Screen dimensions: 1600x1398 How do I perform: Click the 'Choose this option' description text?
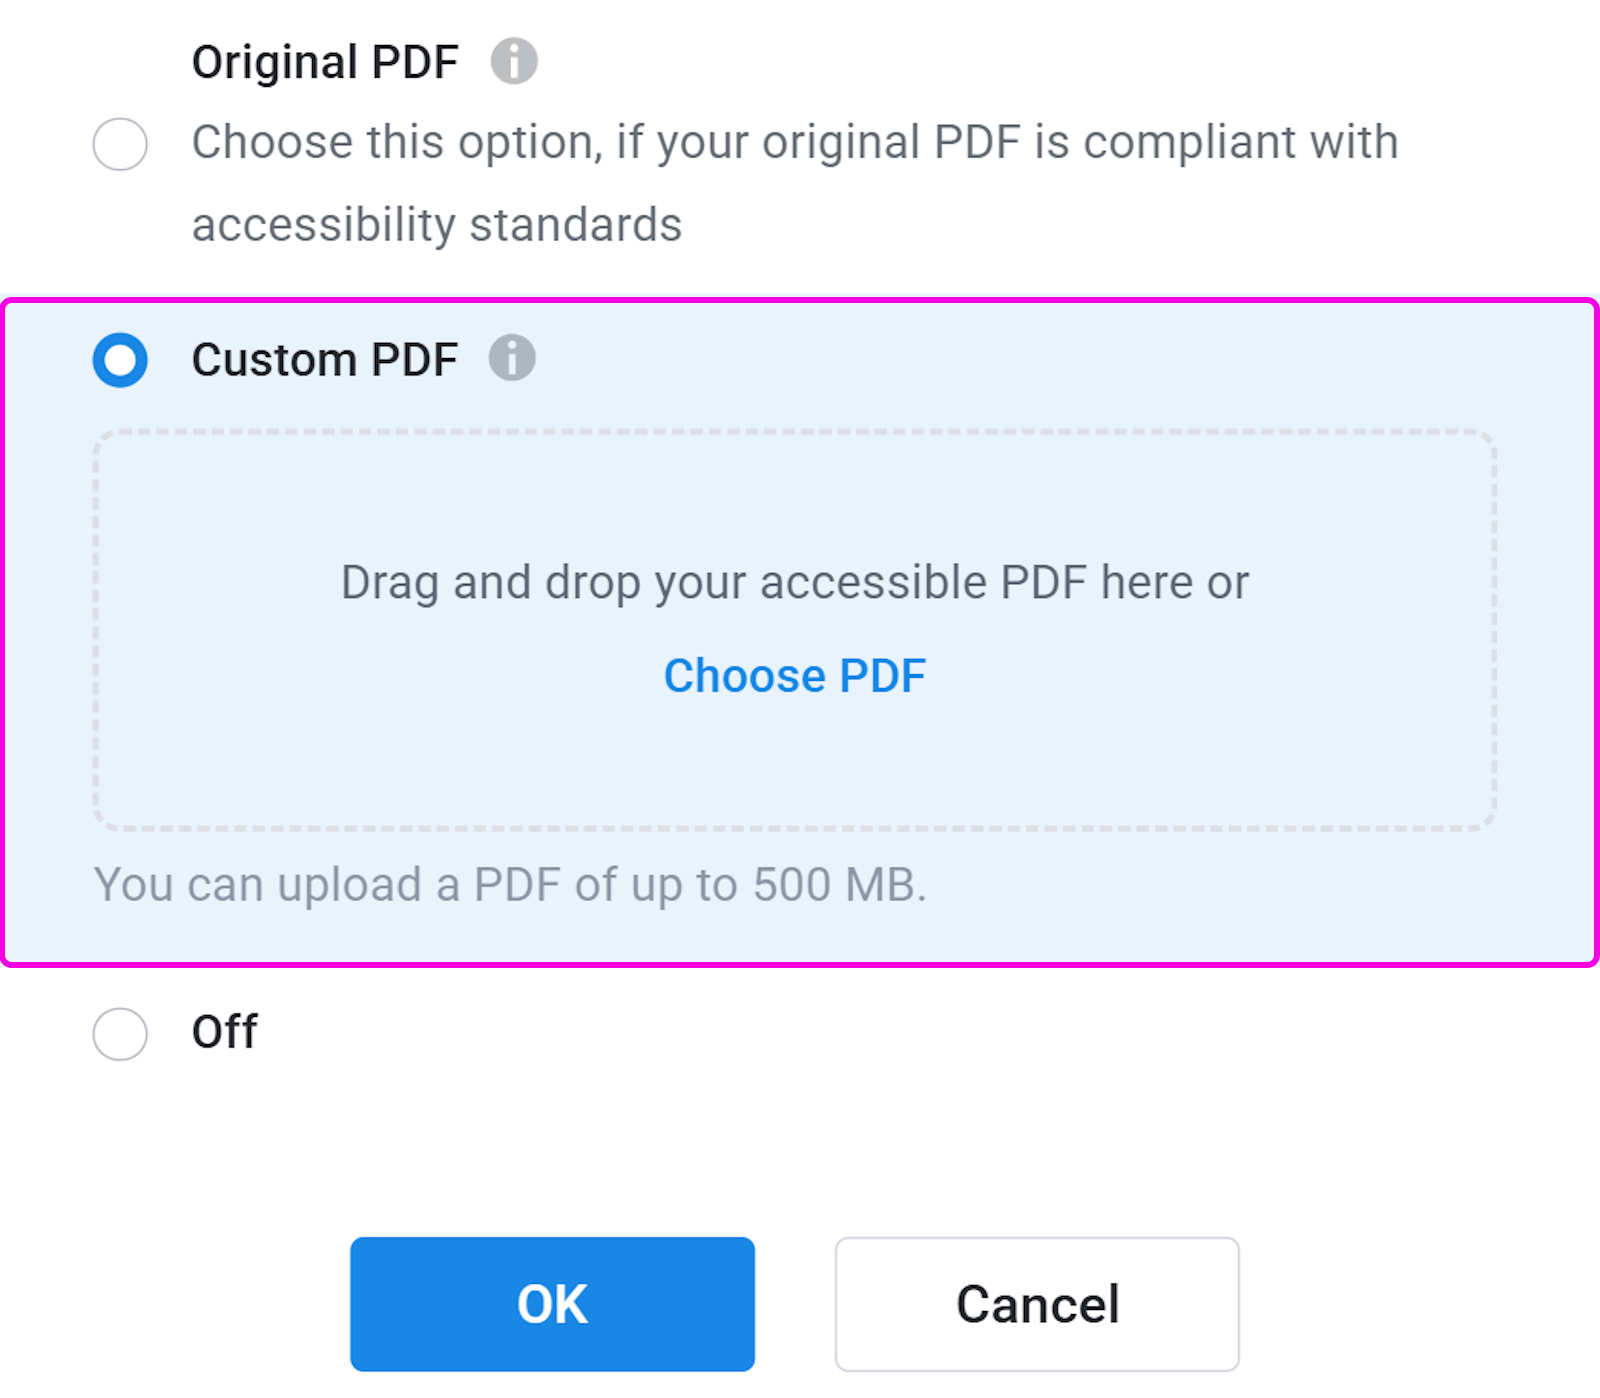pyautogui.click(x=398, y=142)
